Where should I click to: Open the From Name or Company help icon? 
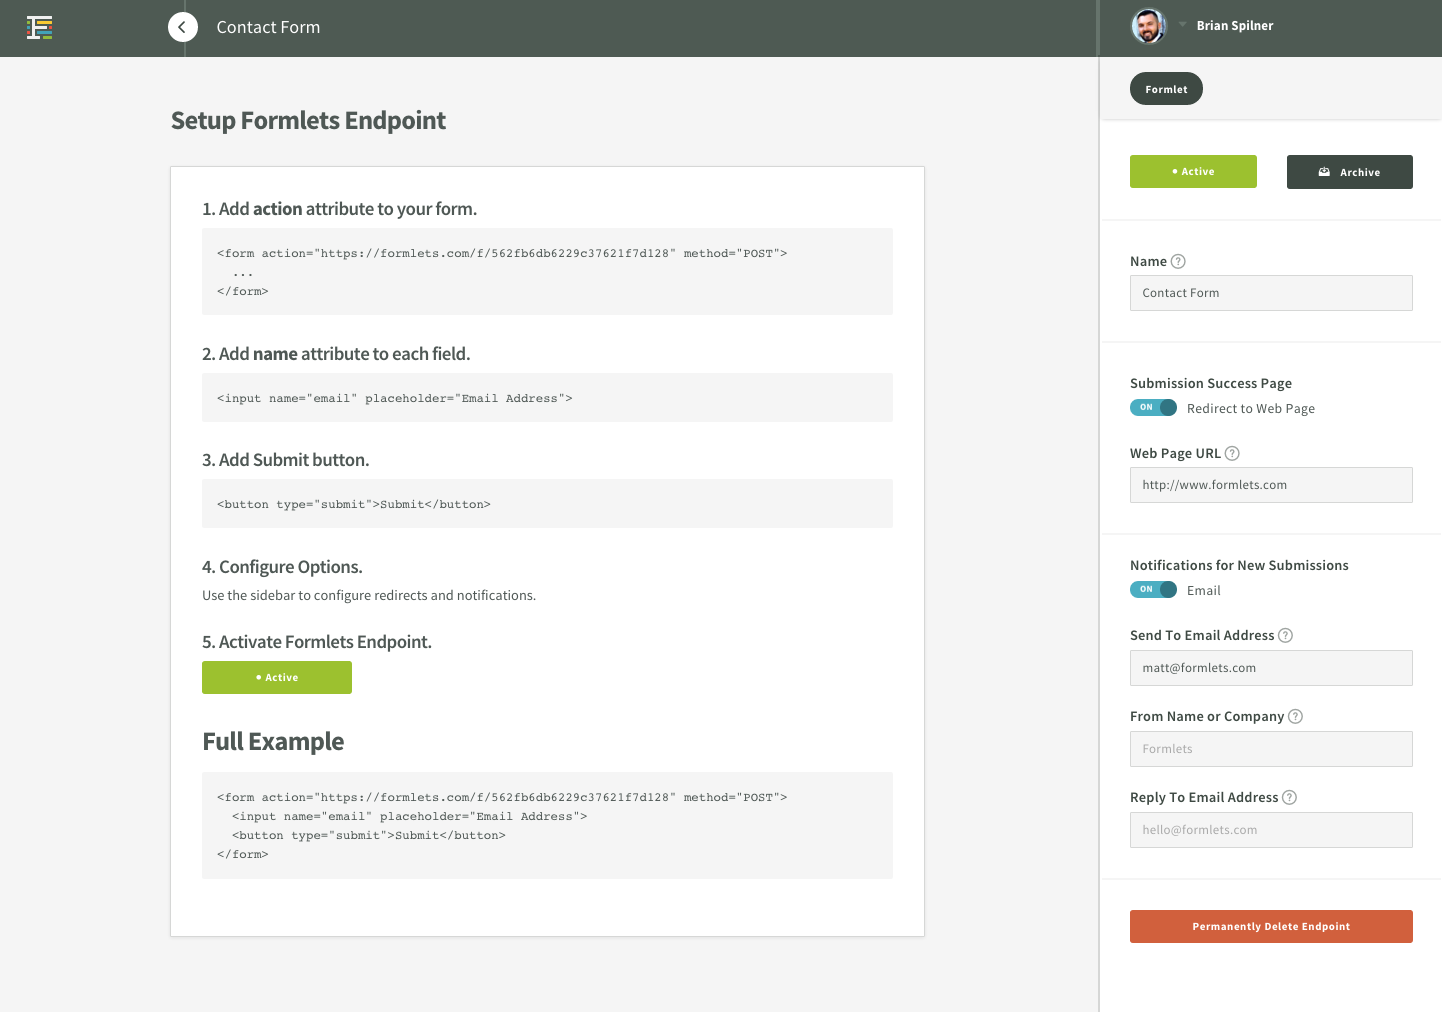1296,716
